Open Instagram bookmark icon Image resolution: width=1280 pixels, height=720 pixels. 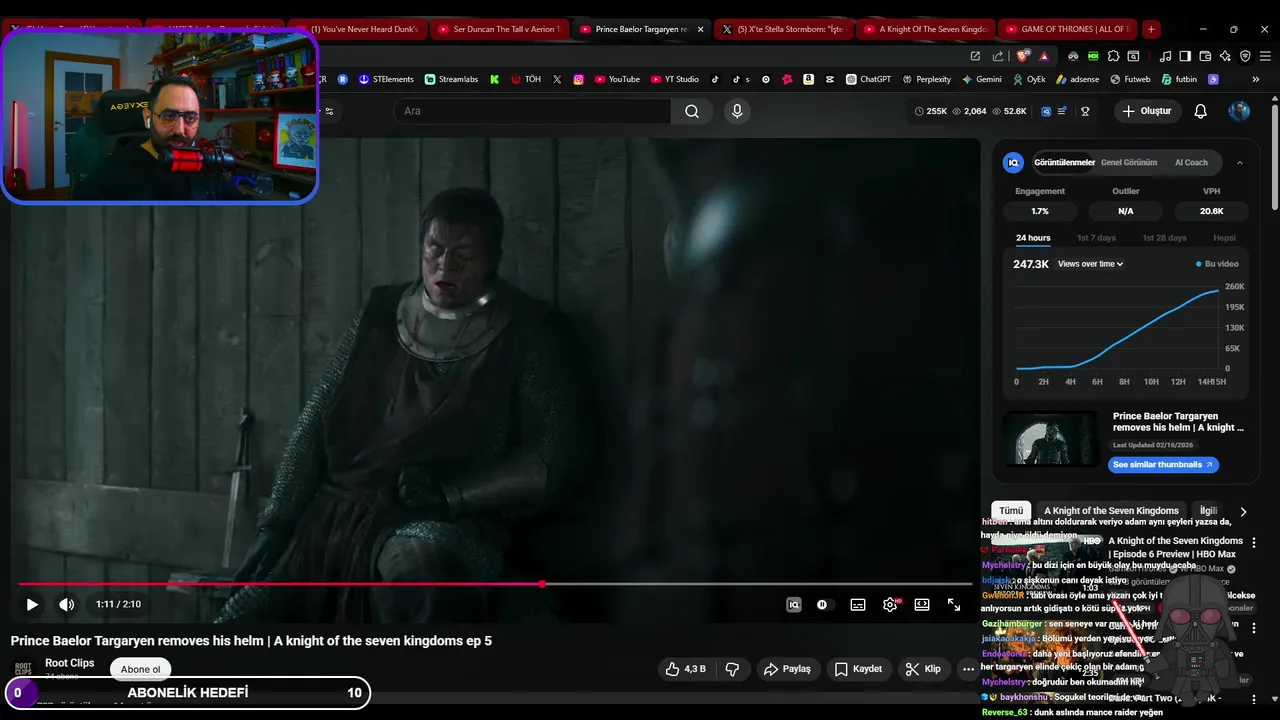point(578,79)
